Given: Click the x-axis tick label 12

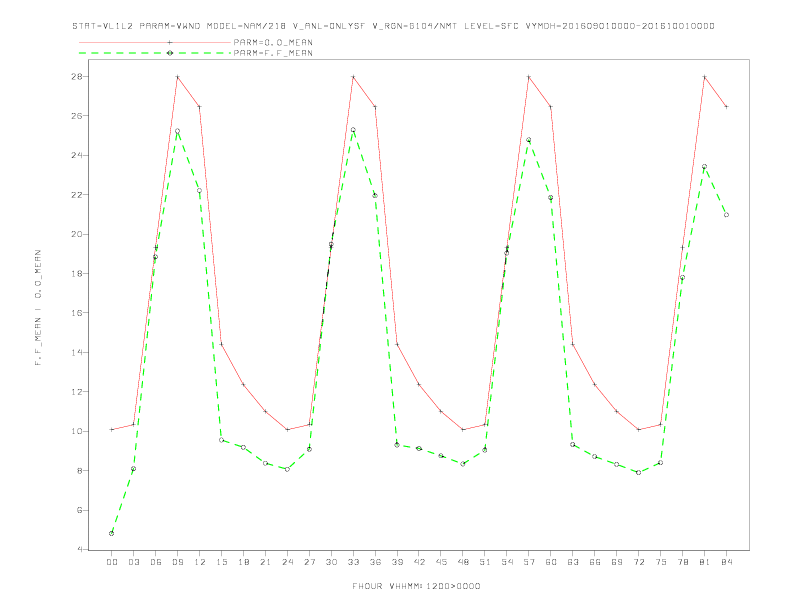Looking at the screenshot, I should 200,562.
